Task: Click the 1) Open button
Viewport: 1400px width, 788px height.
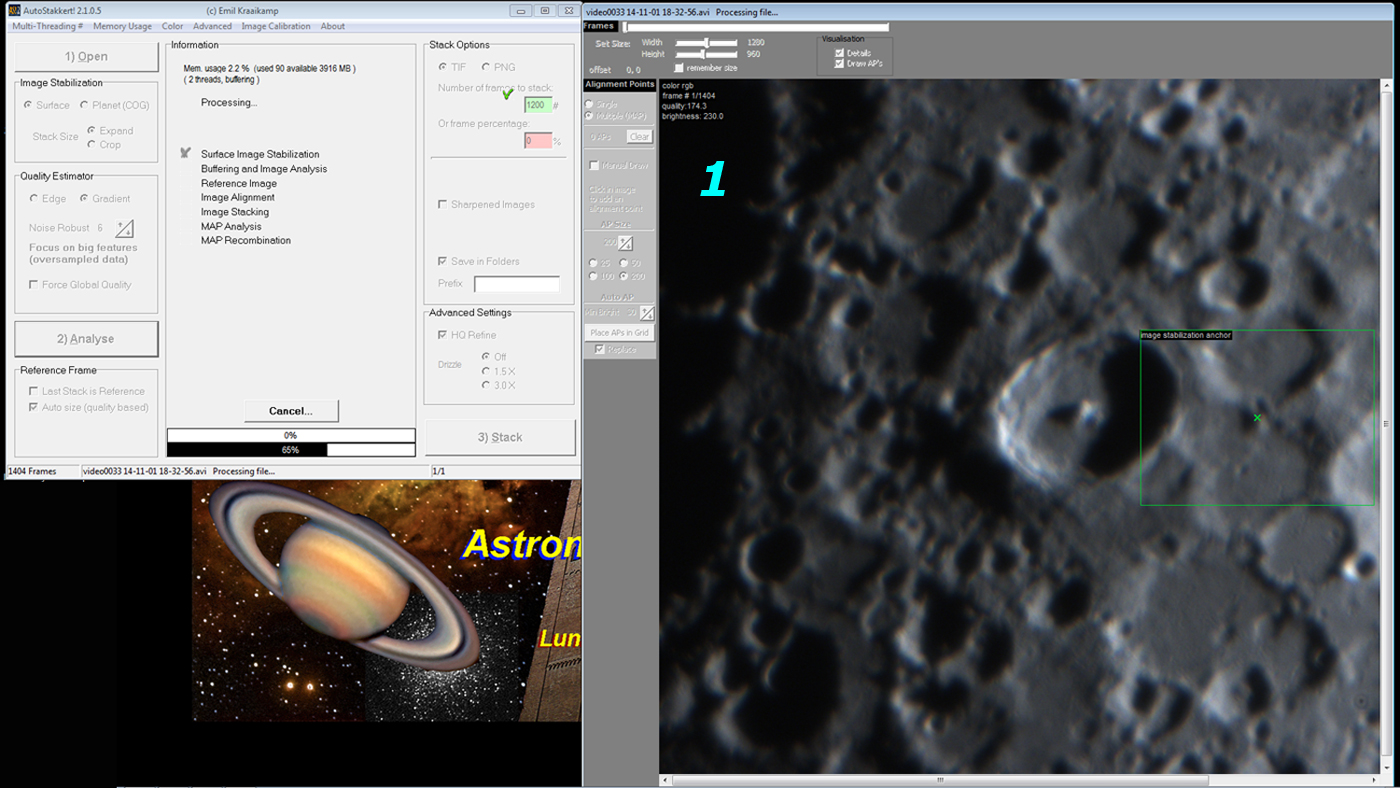Action: pyautogui.click(x=87, y=57)
